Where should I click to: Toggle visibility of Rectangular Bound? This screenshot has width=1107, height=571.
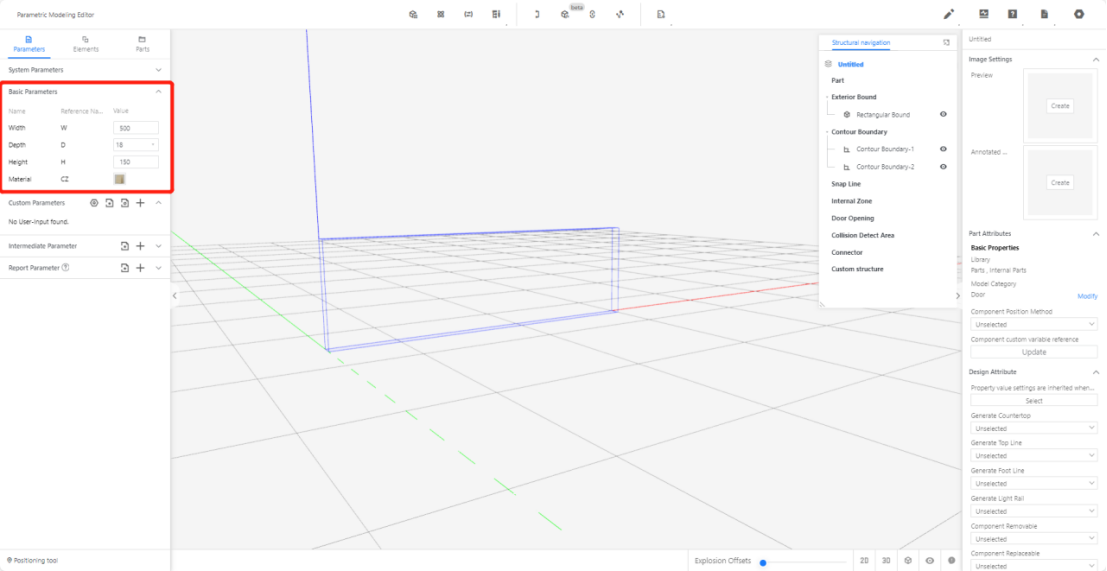click(x=943, y=115)
